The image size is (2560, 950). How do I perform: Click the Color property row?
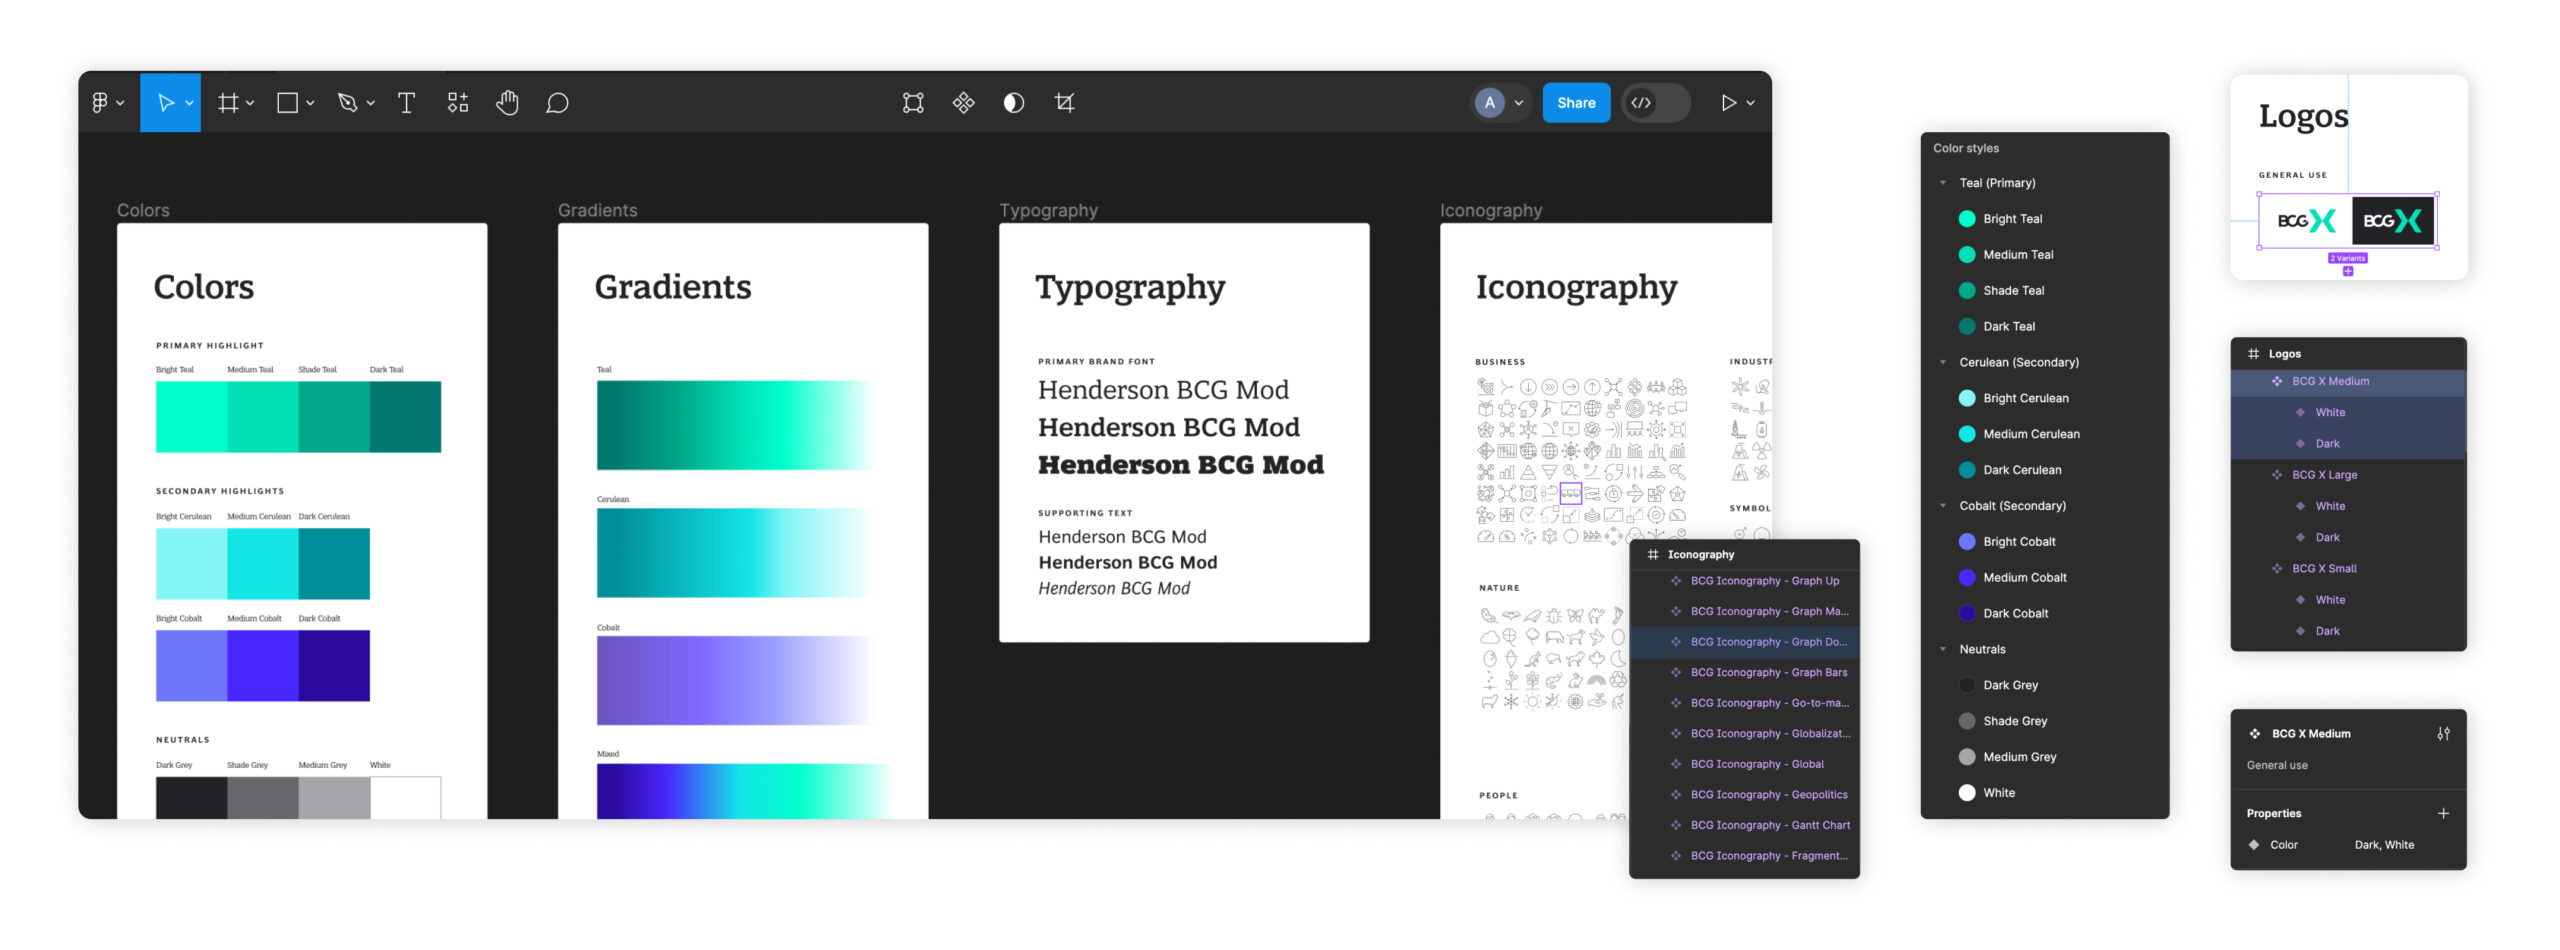click(x=2347, y=845)
